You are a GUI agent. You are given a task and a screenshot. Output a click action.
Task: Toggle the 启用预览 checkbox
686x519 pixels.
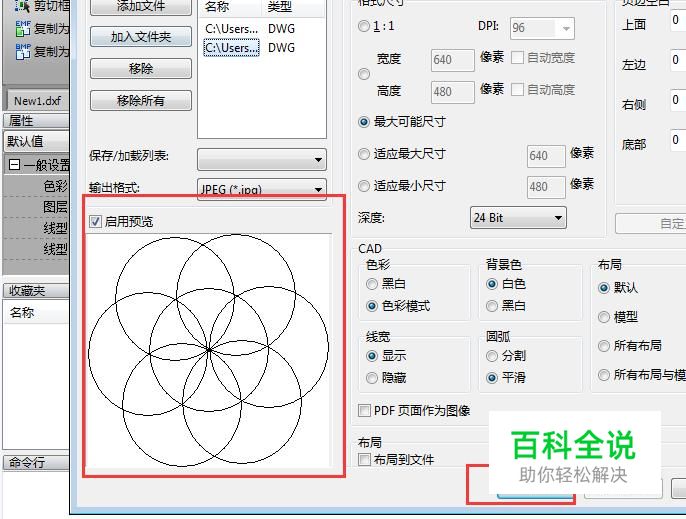pyautogui.click(x=95, y=221)
